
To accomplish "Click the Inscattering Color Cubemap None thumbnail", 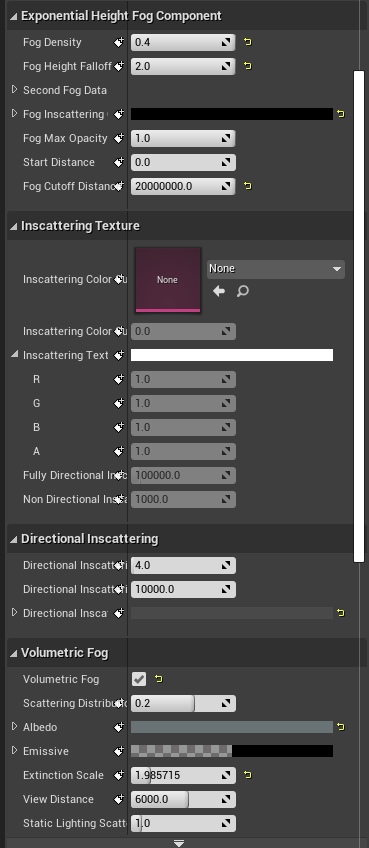I will (x=168, y=280).
